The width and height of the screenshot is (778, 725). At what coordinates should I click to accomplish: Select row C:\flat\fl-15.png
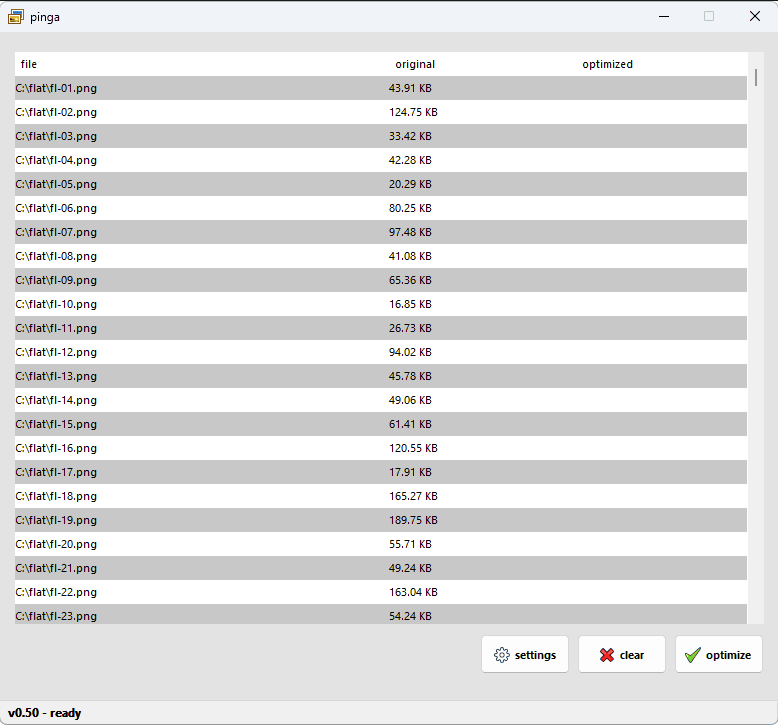pyautogui.click(x=381, y=424)
